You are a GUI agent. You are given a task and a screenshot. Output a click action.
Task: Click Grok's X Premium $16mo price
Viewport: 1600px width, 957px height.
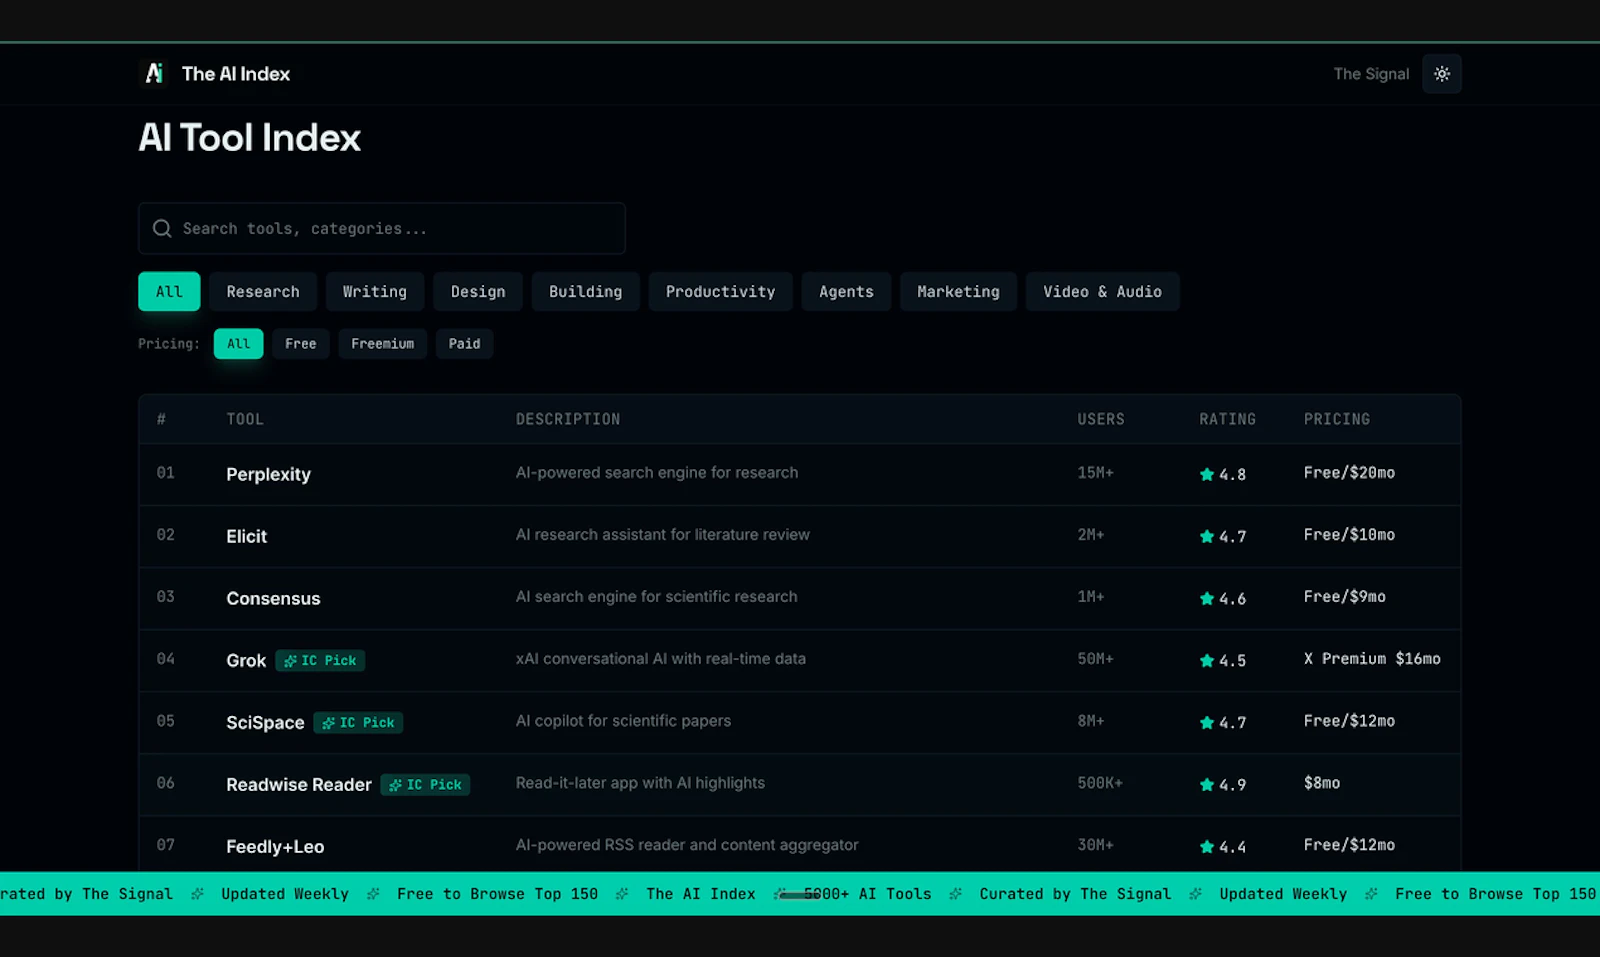[1372, 658]
